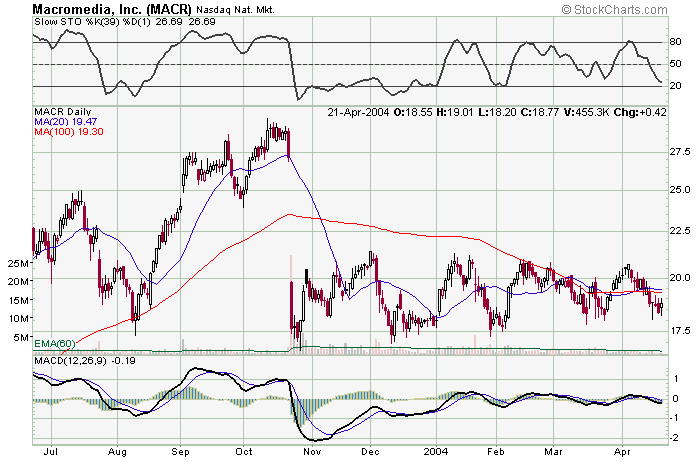The height and width of the screenshot is (462, 700).
Task: Click the 22.5 price axis label
Action: pos(679,230)
